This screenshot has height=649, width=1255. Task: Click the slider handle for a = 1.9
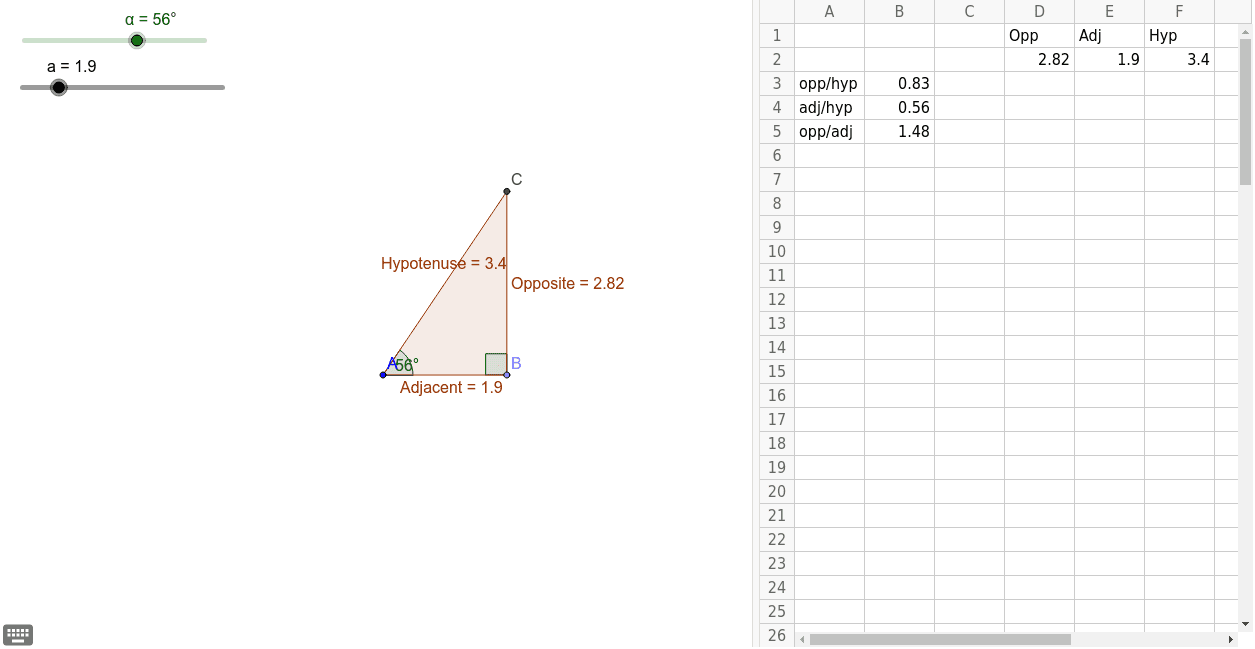(59, 87)
